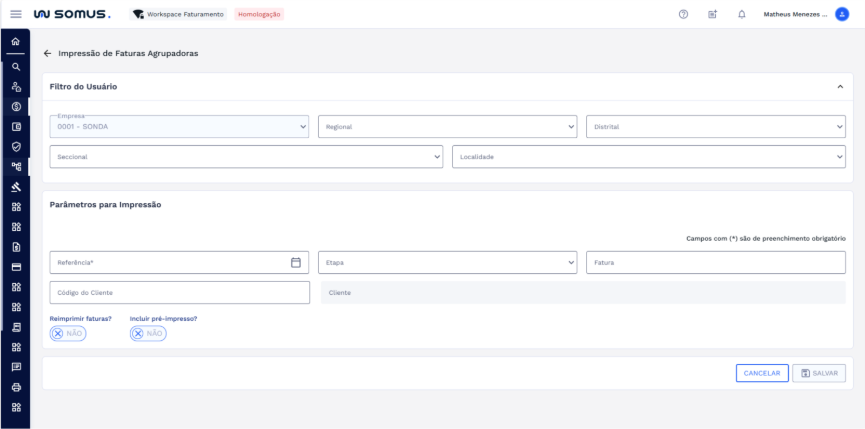The image size is (865, 429).
Task: Collapse the Filtro do Usuário section
Action: point(840,87)
